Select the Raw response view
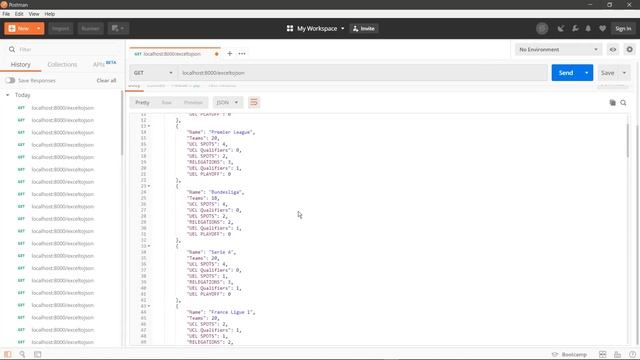Screen dimensions: 640x360 click(x=167, y=102)
